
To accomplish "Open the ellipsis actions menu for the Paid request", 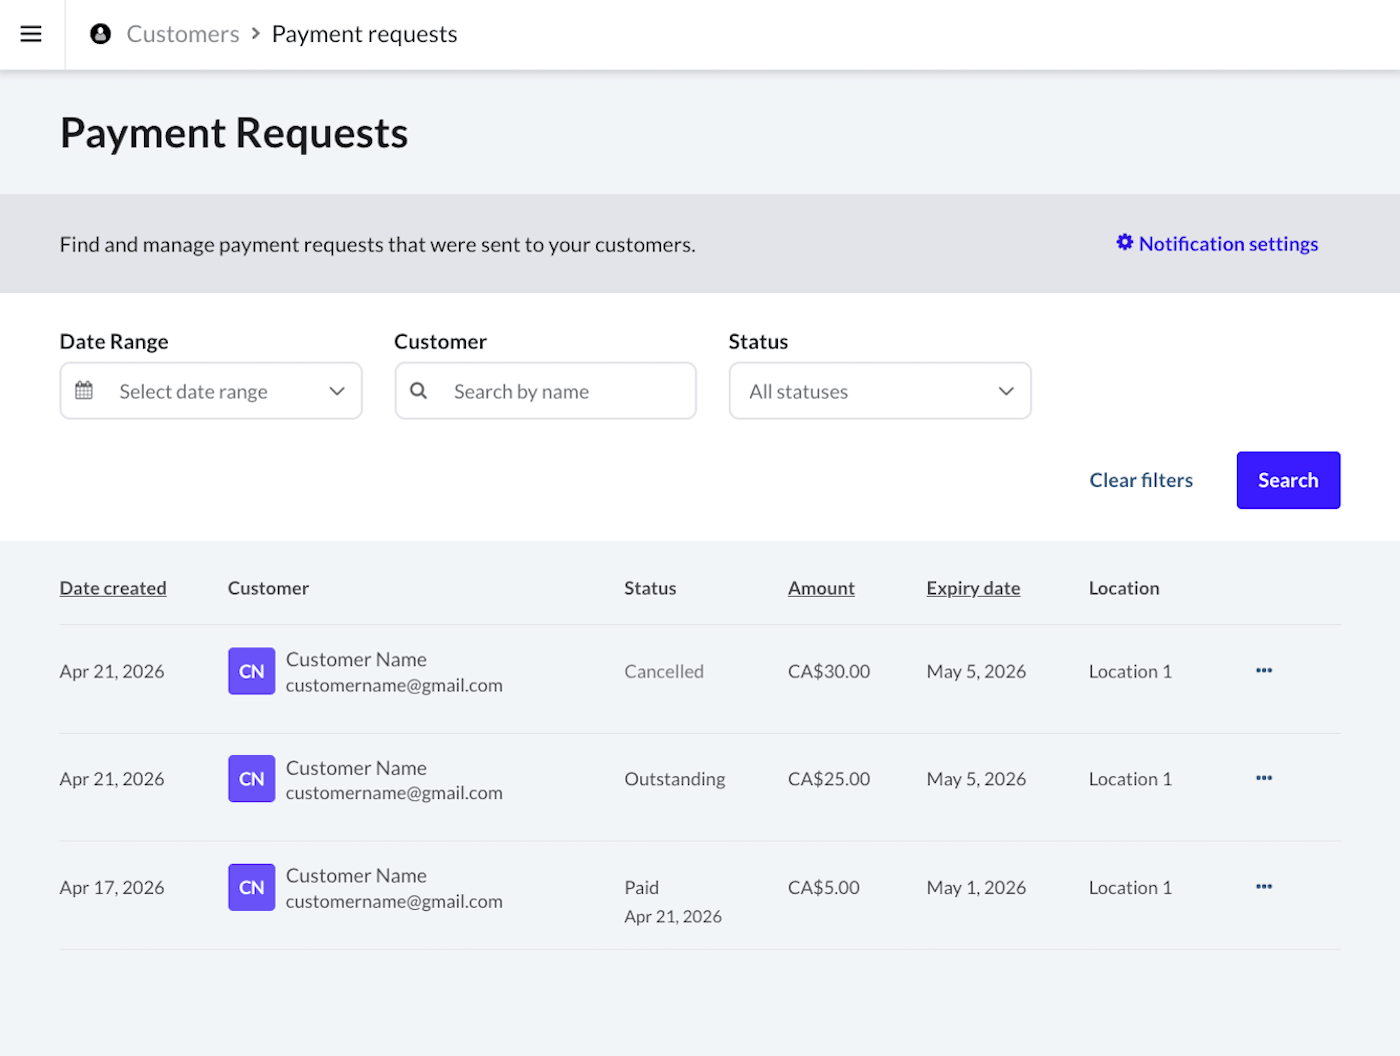I will [x=1263, y=886].
